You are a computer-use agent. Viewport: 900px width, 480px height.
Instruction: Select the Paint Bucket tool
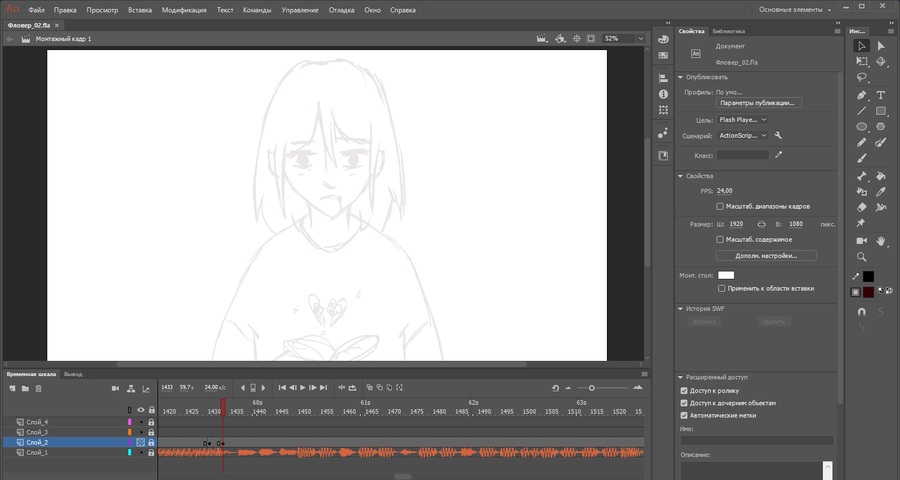coord(880,176)
